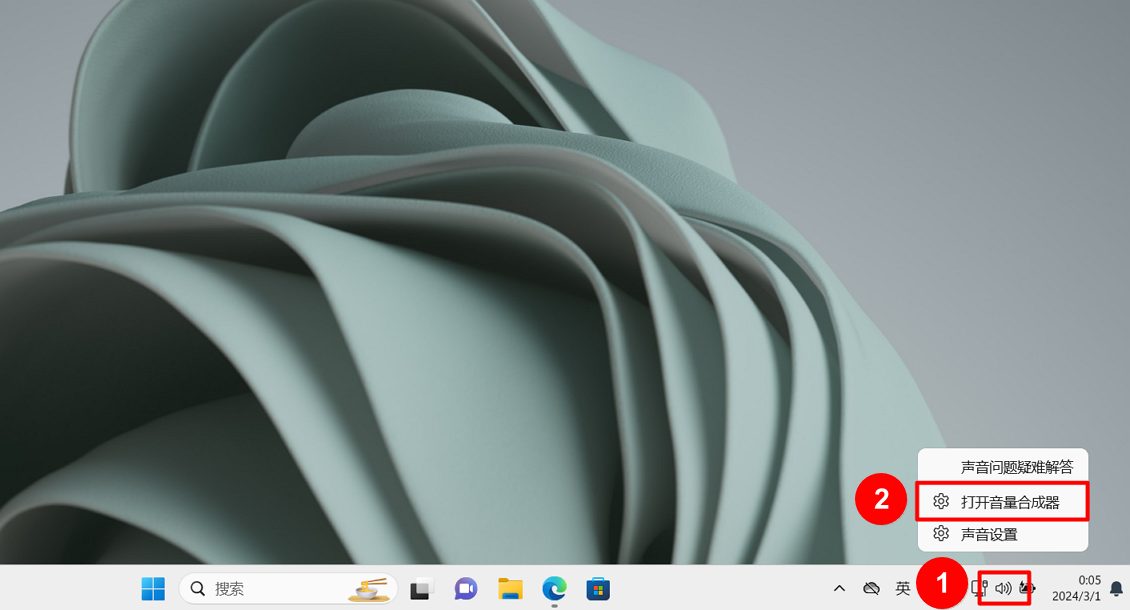Open the clock and date flyout
Image resolution: width=1130 pixels, height=610 pixels.
(x=1074, y=589)
